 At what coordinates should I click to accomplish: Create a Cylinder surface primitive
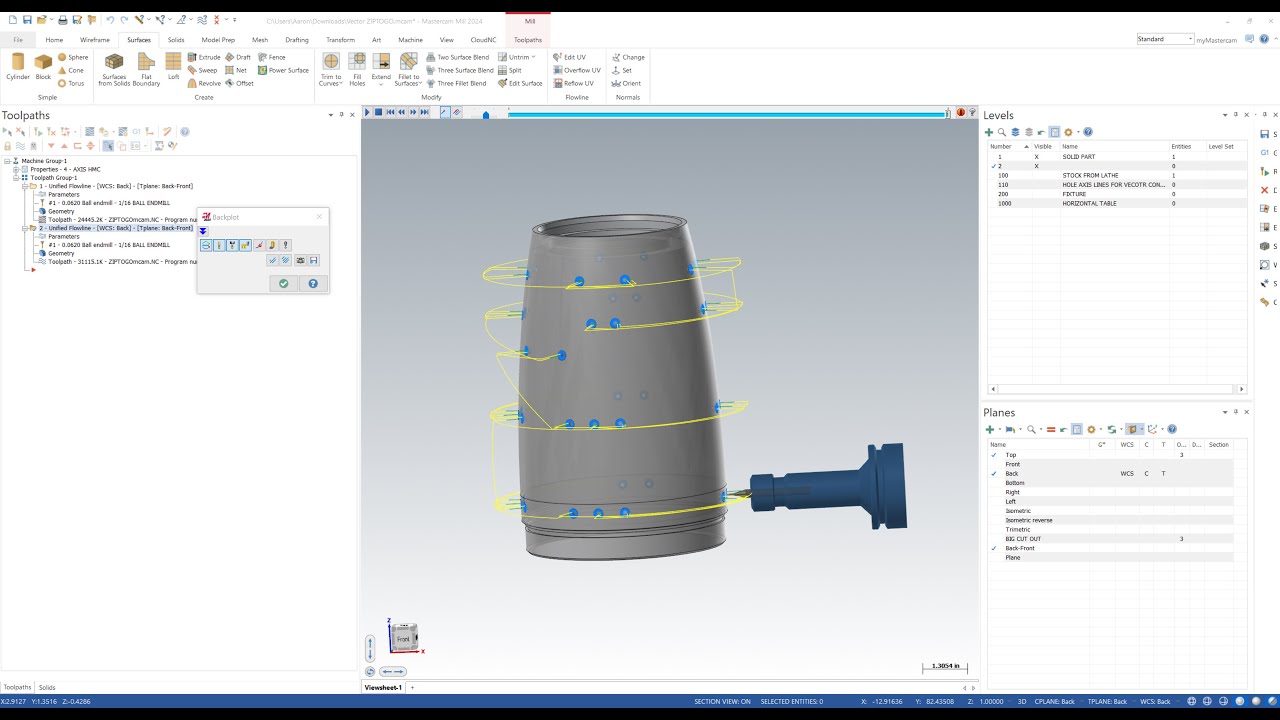[x=18, y=67]
